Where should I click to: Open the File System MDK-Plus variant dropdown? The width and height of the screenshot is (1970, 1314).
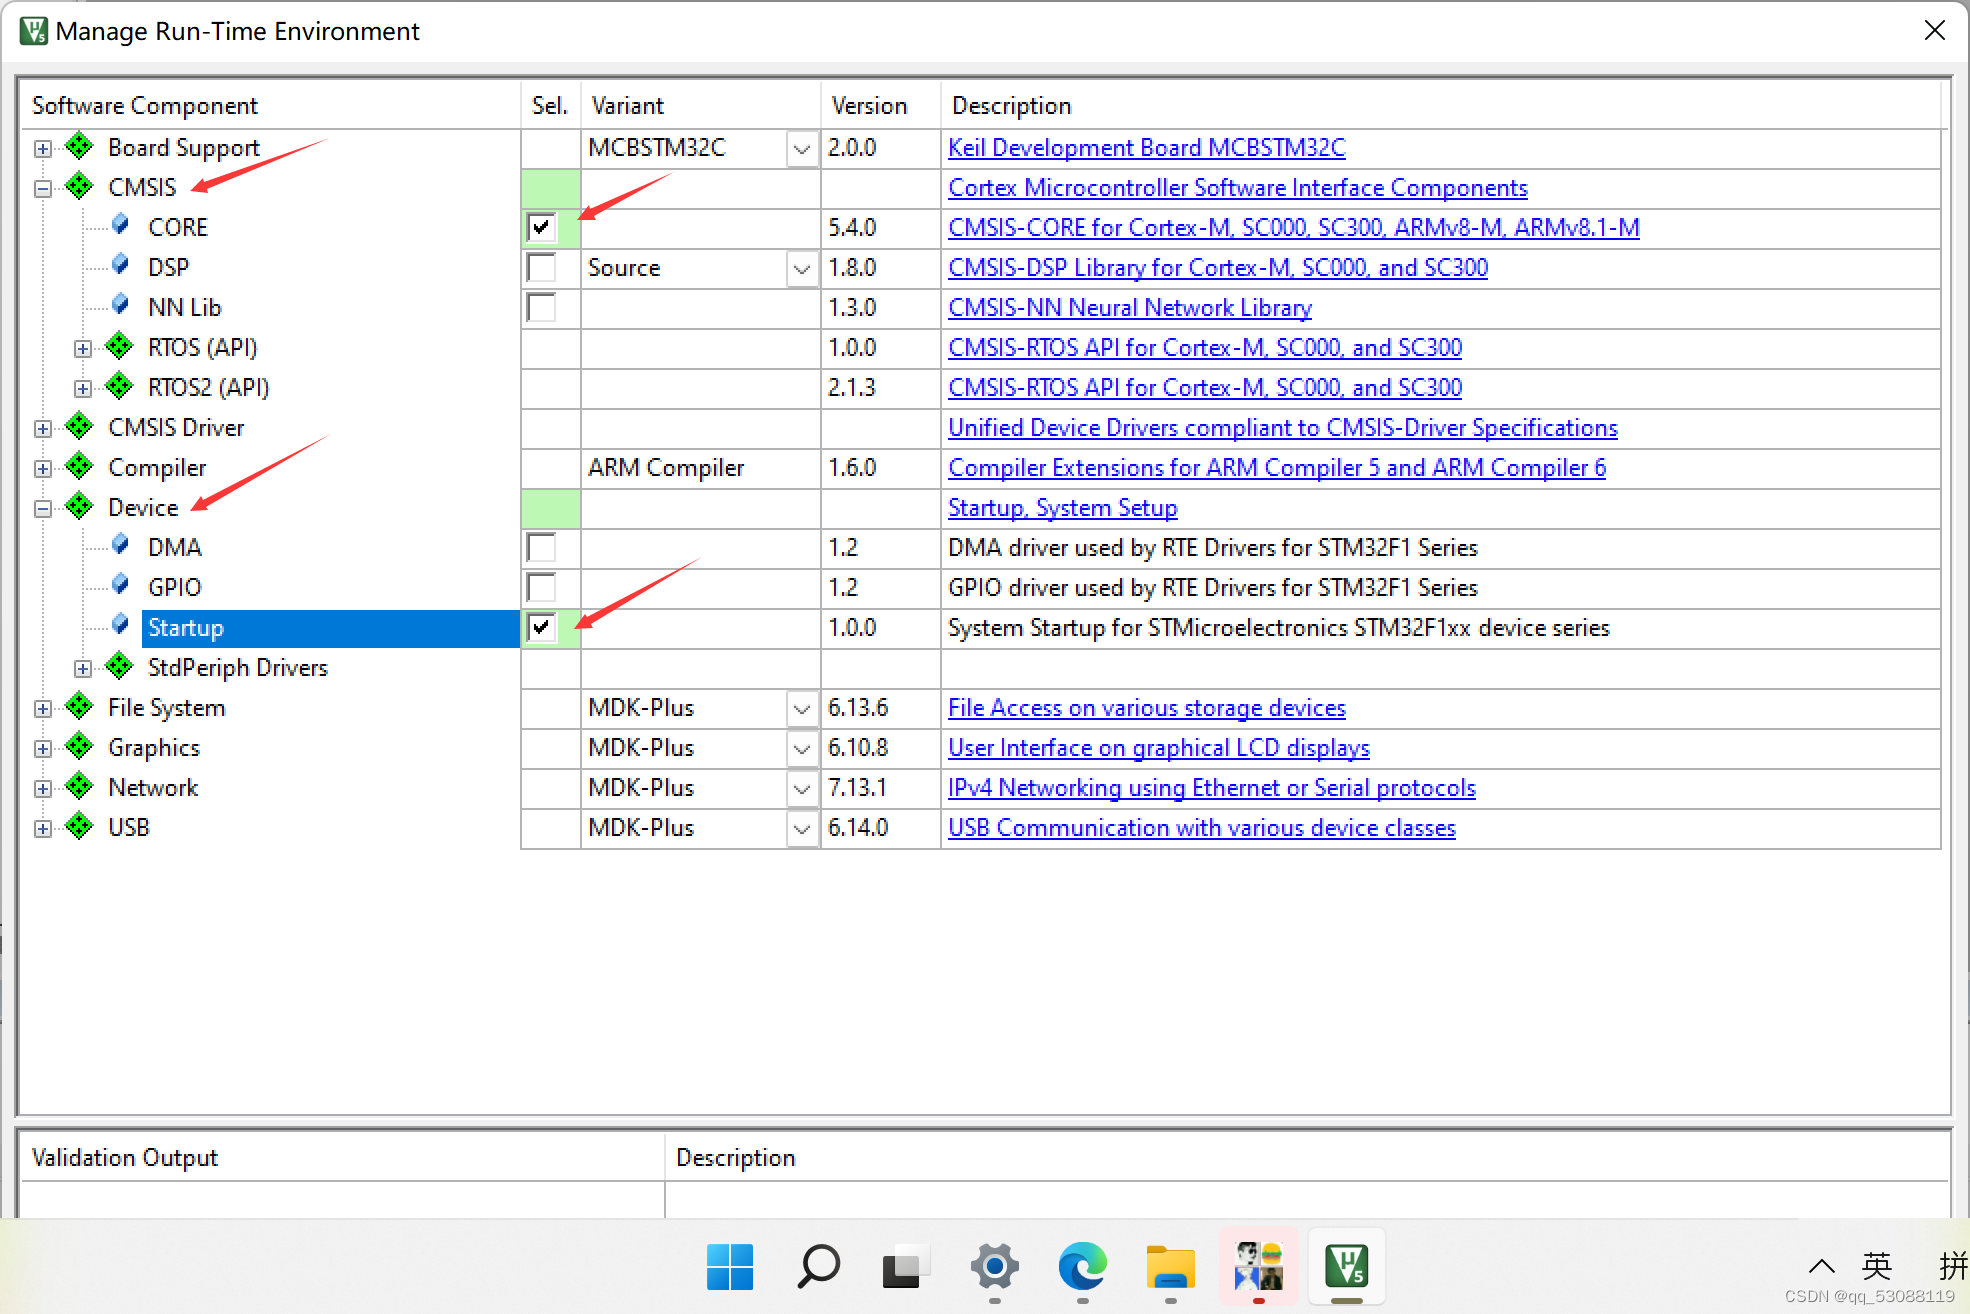point(801,708)
